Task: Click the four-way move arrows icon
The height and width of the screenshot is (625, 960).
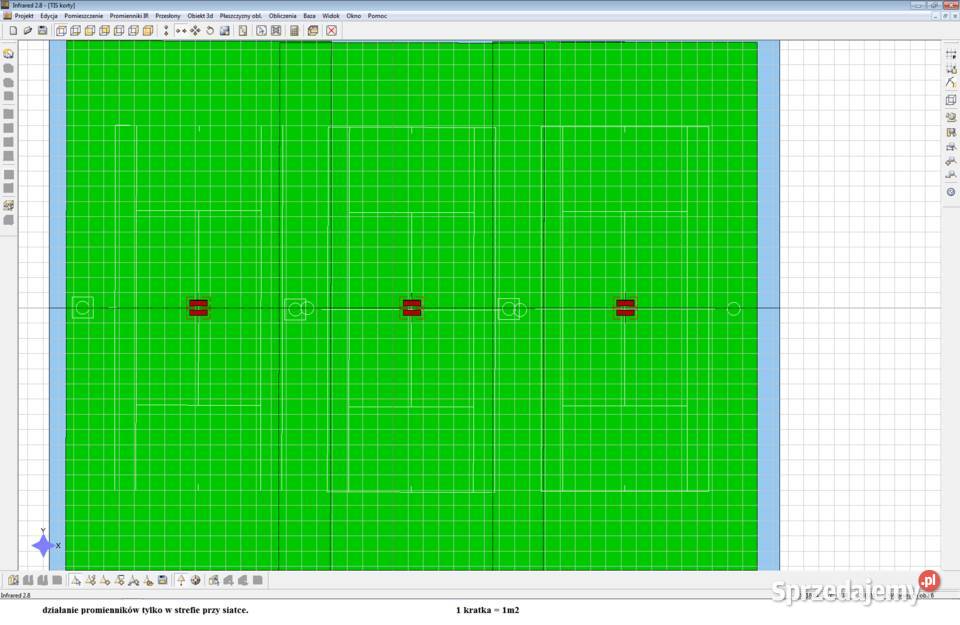Action: pyautogui.click(x=195, y=31)
